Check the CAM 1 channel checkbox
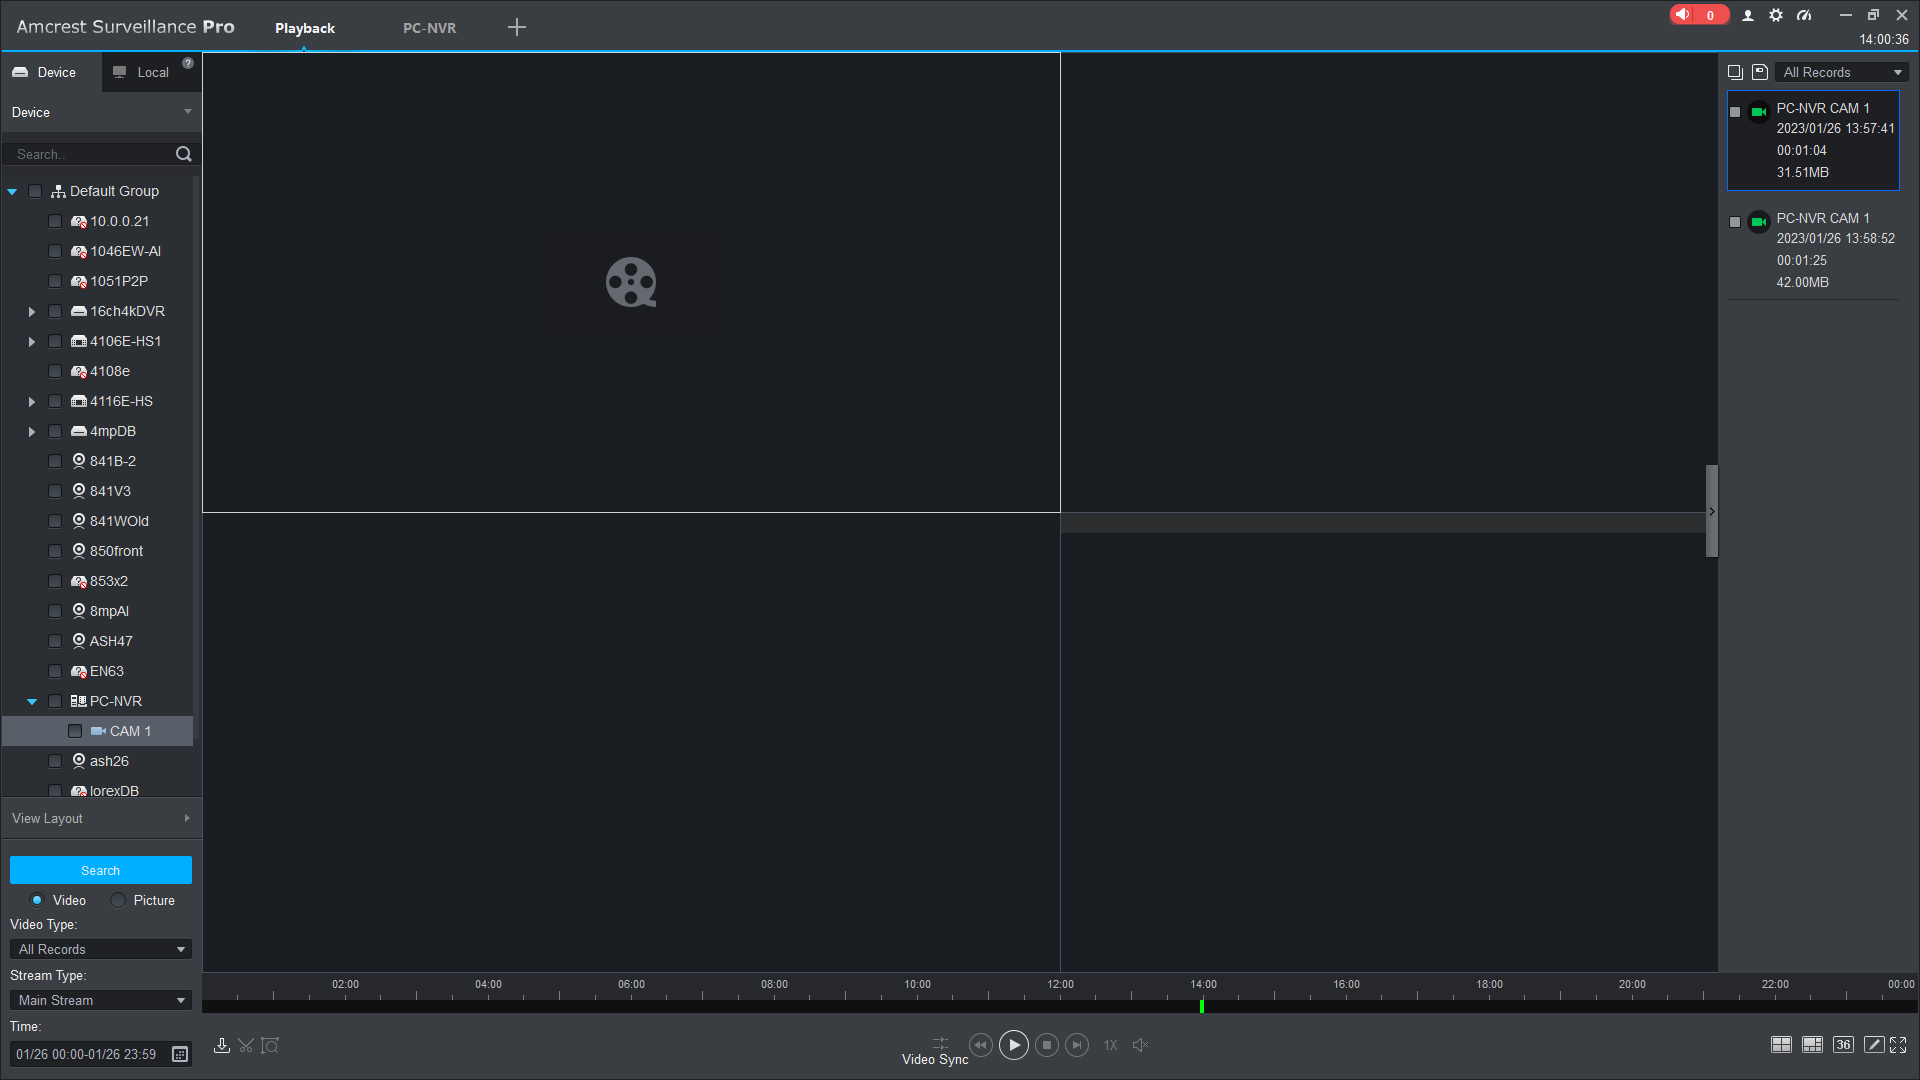The width and height of the screenshot is (1920, 1080). click(x=75, y=731)
